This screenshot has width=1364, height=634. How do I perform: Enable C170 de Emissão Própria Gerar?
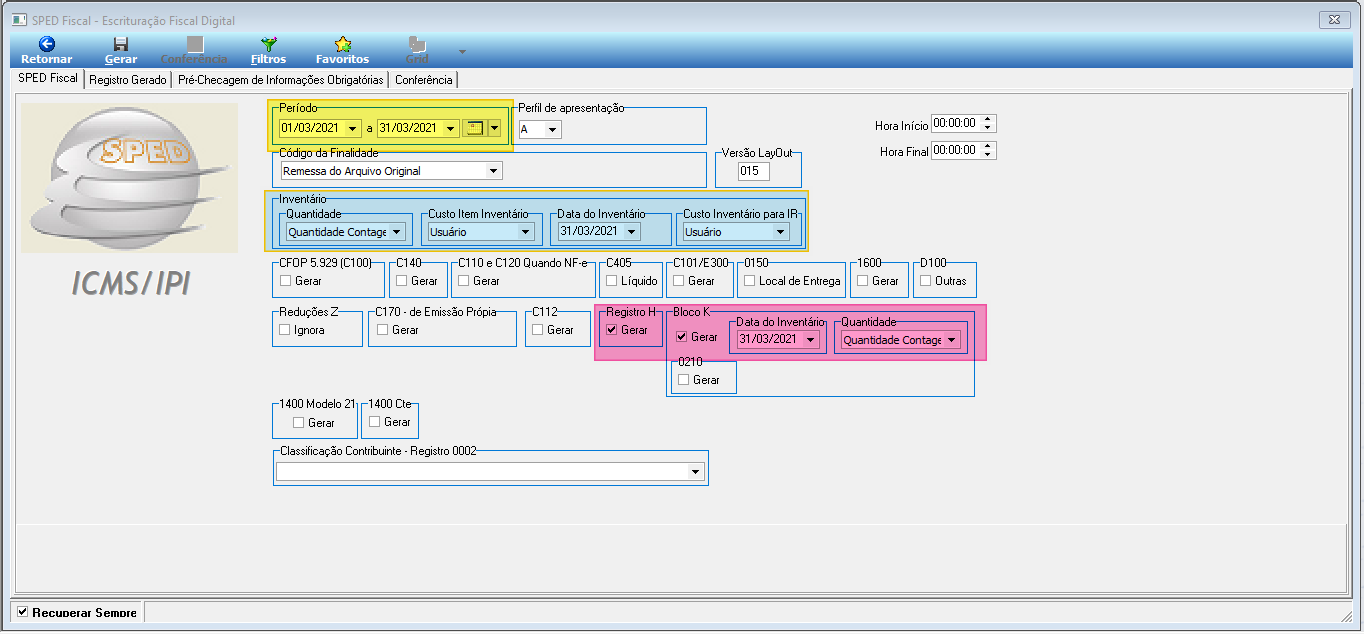click(382, 329)
